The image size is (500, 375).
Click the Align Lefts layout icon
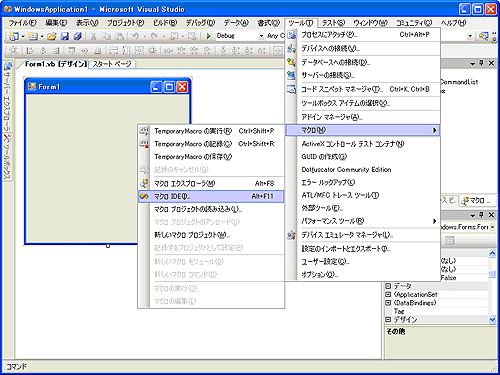tap(30, 51)
